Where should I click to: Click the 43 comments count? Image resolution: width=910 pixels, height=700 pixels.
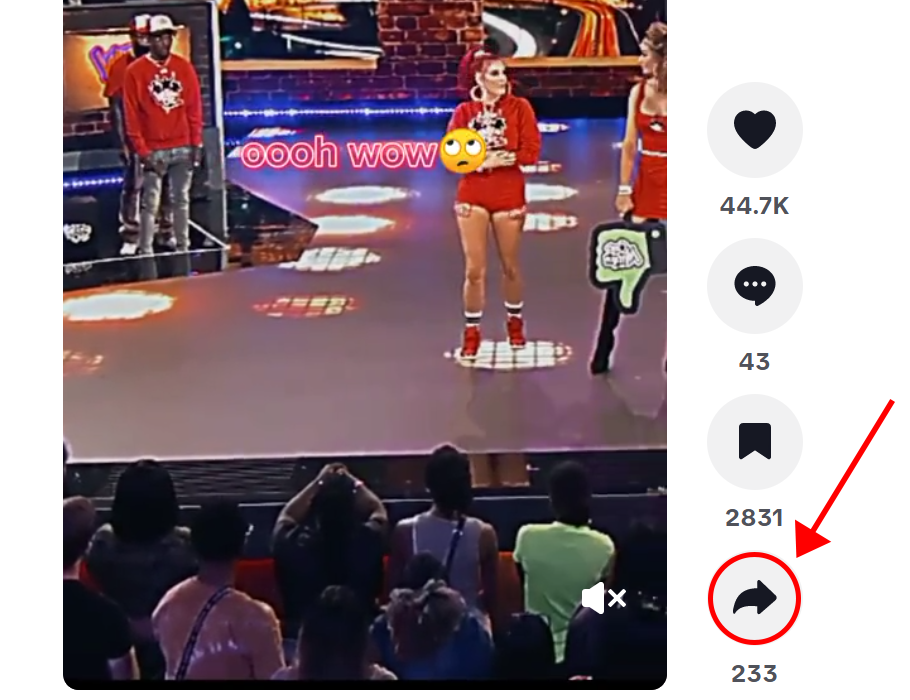(x=754, y=362)
